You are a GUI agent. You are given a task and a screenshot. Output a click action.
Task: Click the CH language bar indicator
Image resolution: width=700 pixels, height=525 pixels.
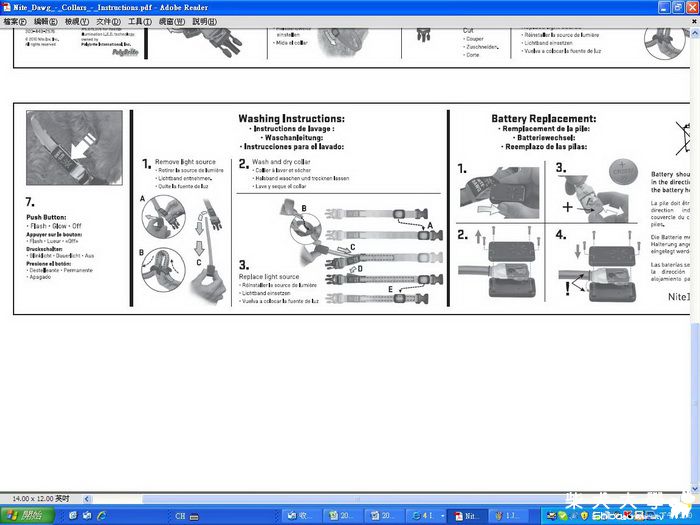click(x=180, y=516)
